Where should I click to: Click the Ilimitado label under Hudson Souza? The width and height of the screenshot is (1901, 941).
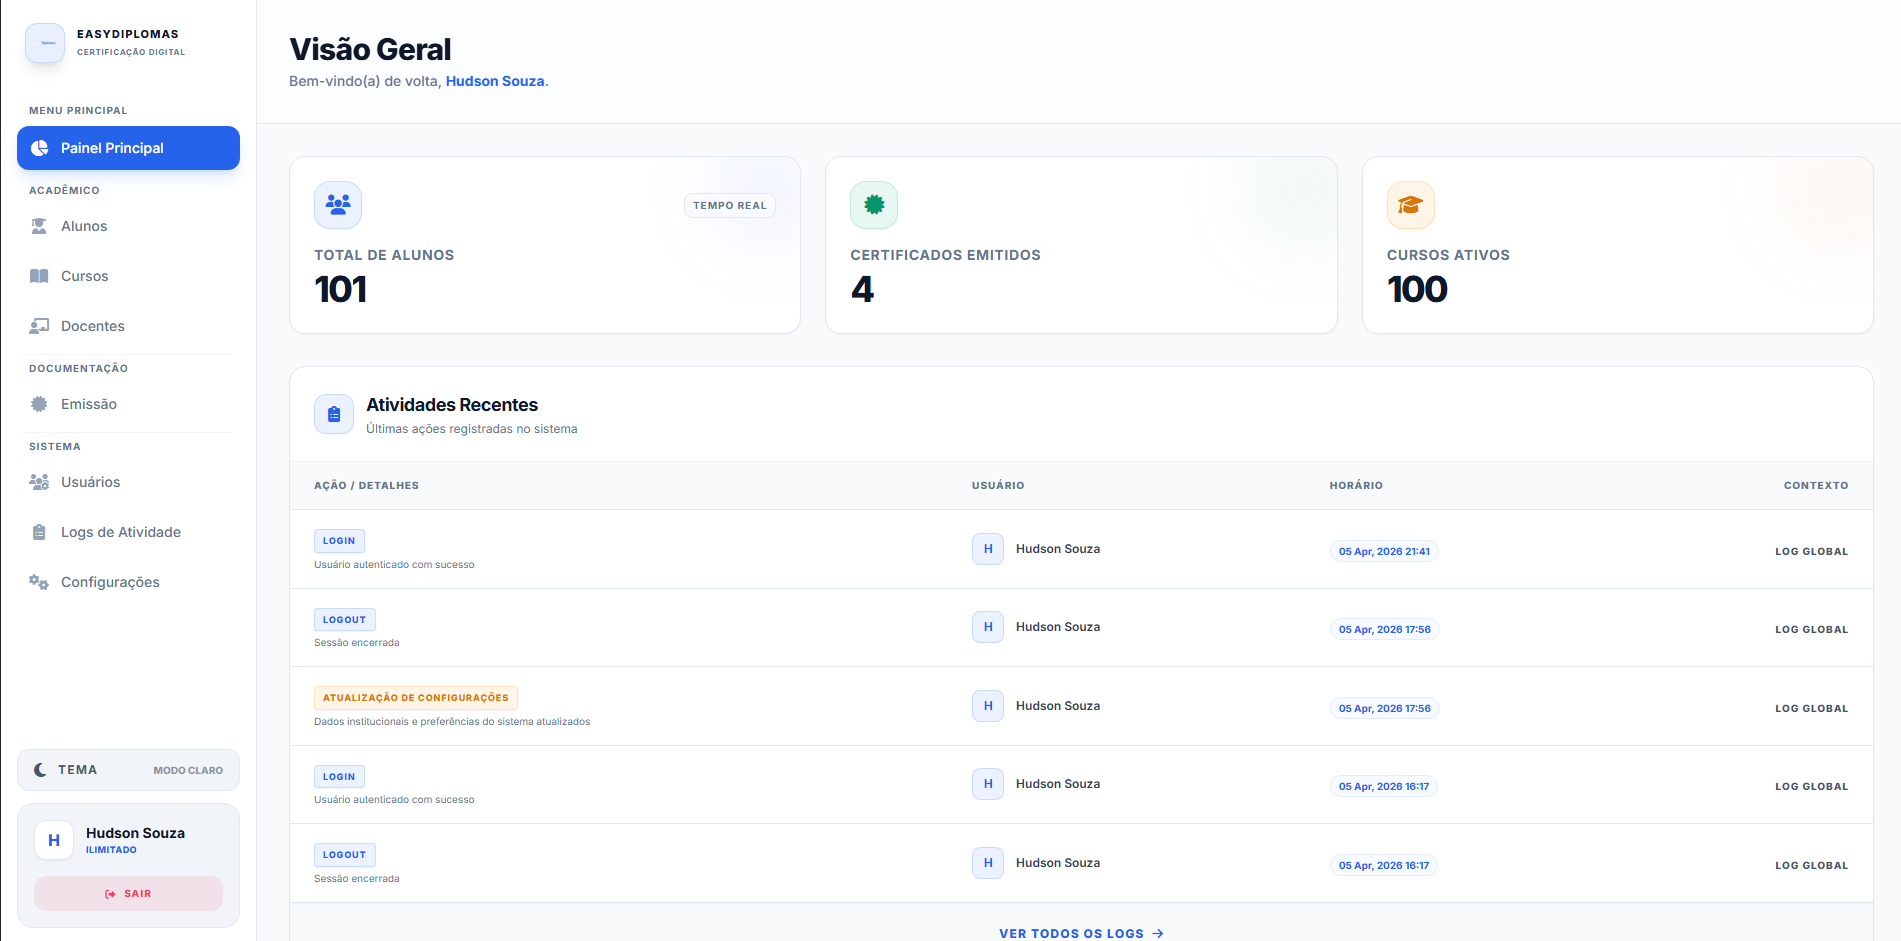pyautogui.click(x=111, y=850)
